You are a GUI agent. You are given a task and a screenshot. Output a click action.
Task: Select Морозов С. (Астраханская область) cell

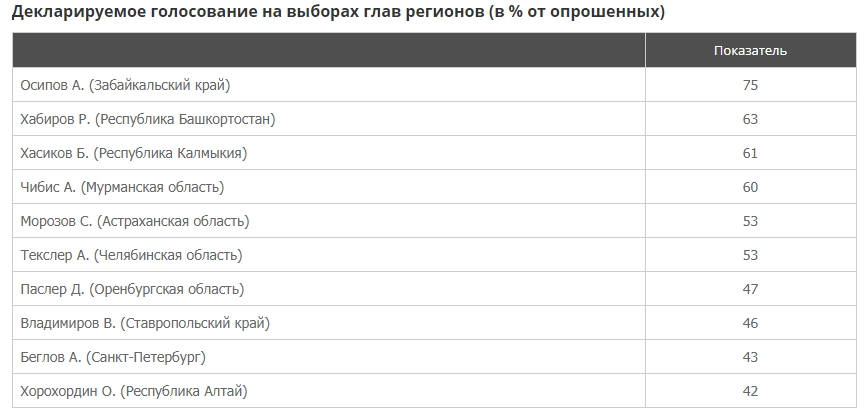click(135, 221)
